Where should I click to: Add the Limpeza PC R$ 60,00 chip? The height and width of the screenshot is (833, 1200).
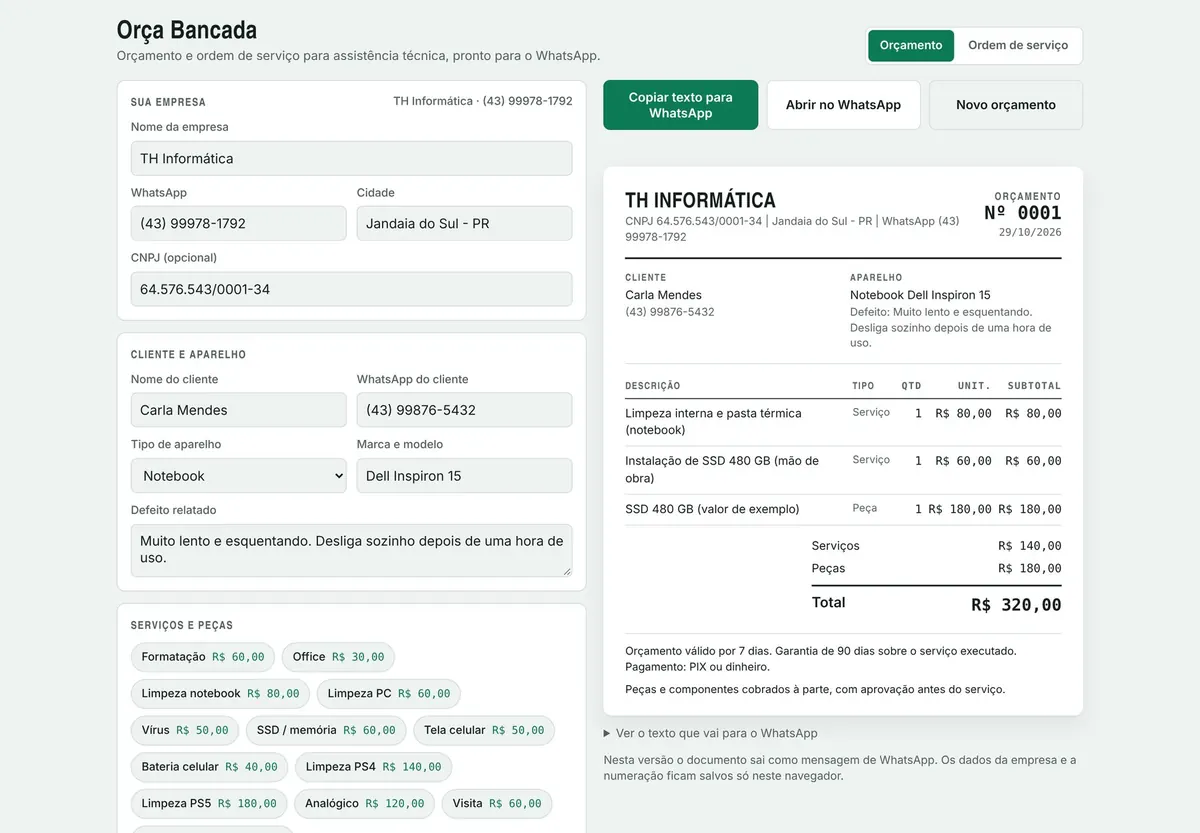click(389, 694)
